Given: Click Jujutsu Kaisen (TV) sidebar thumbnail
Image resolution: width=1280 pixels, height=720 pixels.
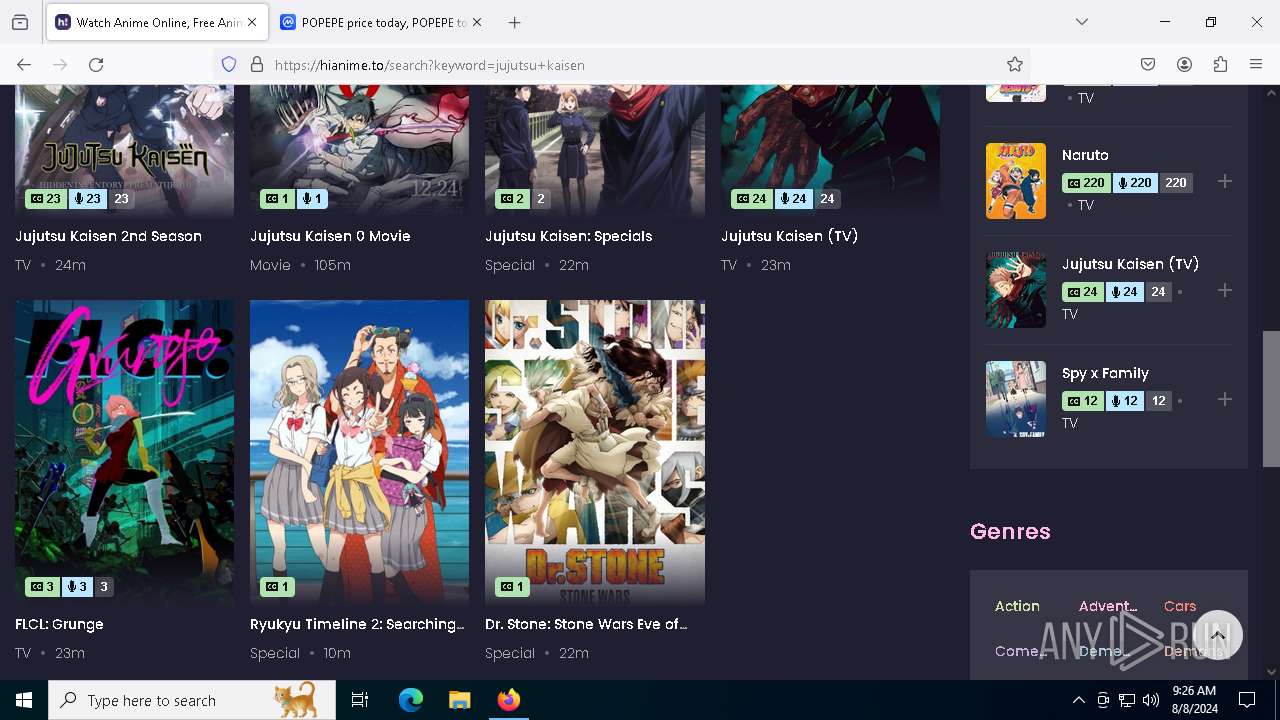Looking at the screenshot, I should click(x=1016, y=290).
